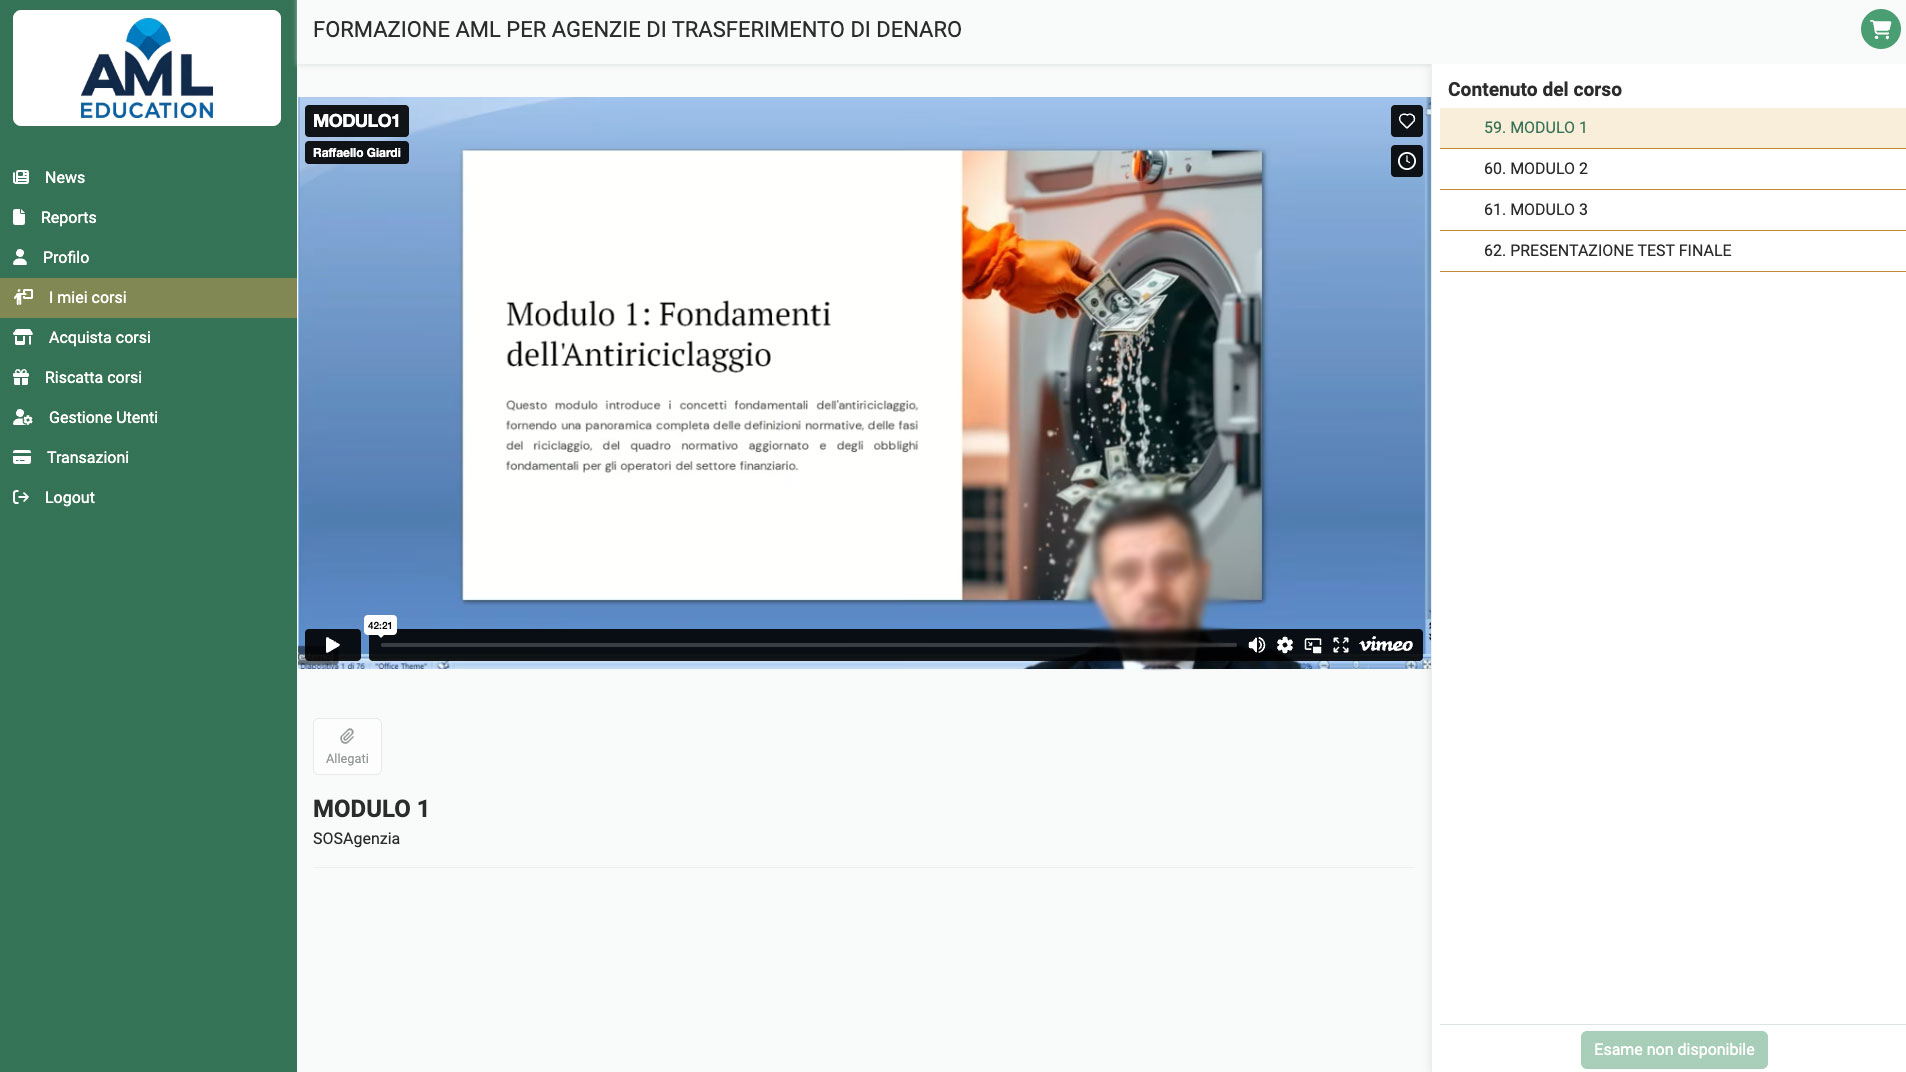
Task: Open Profilo page
Action: tap(66, 257)
